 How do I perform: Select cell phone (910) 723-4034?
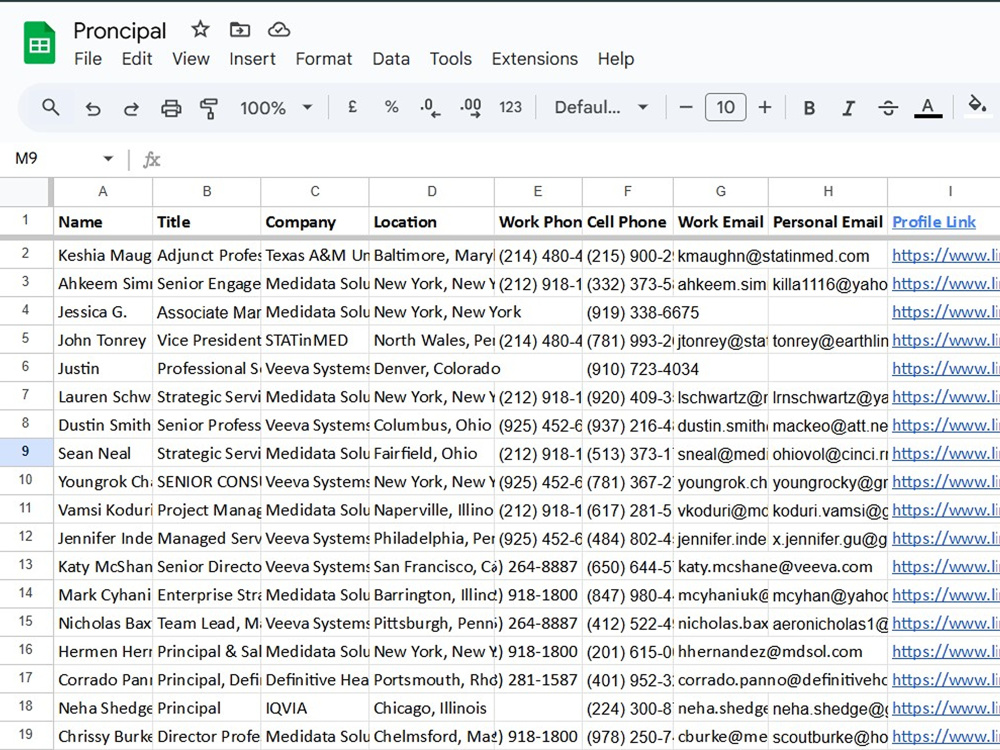pos(628,368)
